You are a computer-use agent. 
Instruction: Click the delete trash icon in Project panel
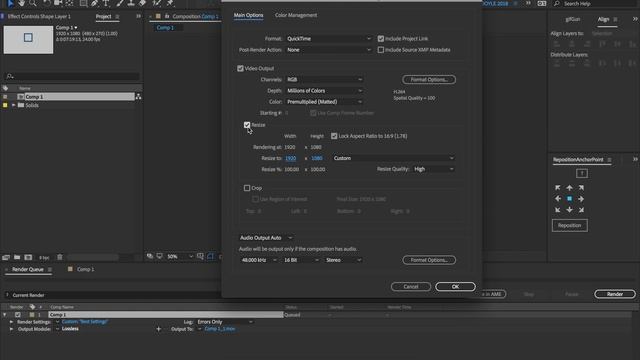[x=60, y=257]
